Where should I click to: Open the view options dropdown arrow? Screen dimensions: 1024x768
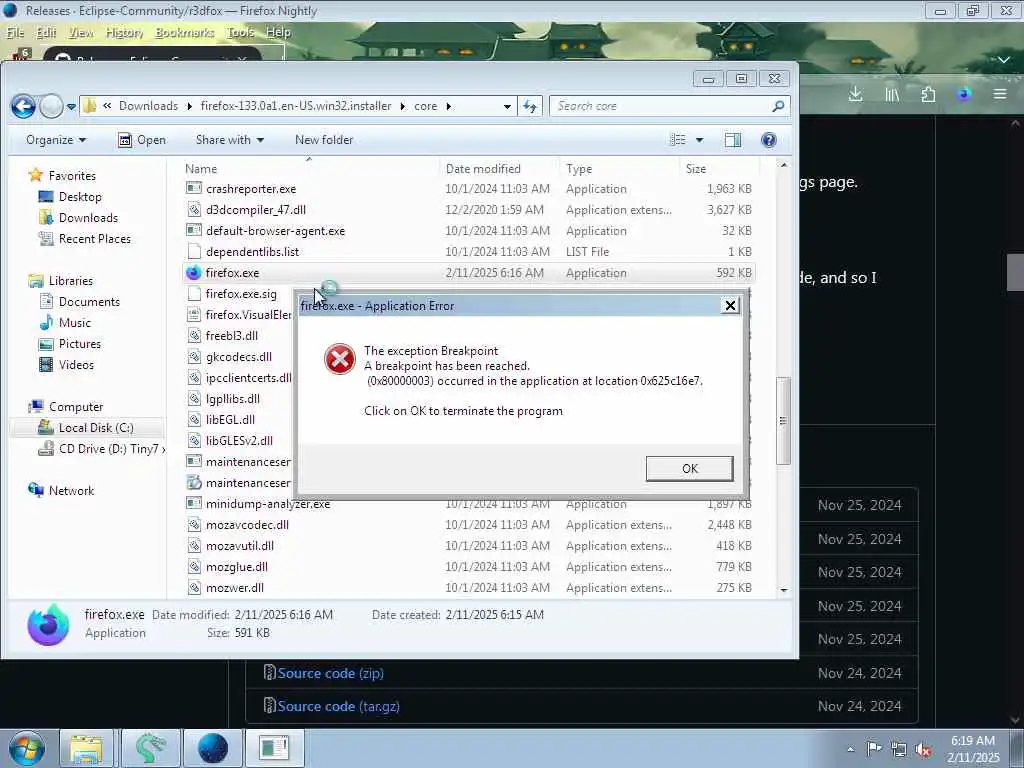pos(699,140)
